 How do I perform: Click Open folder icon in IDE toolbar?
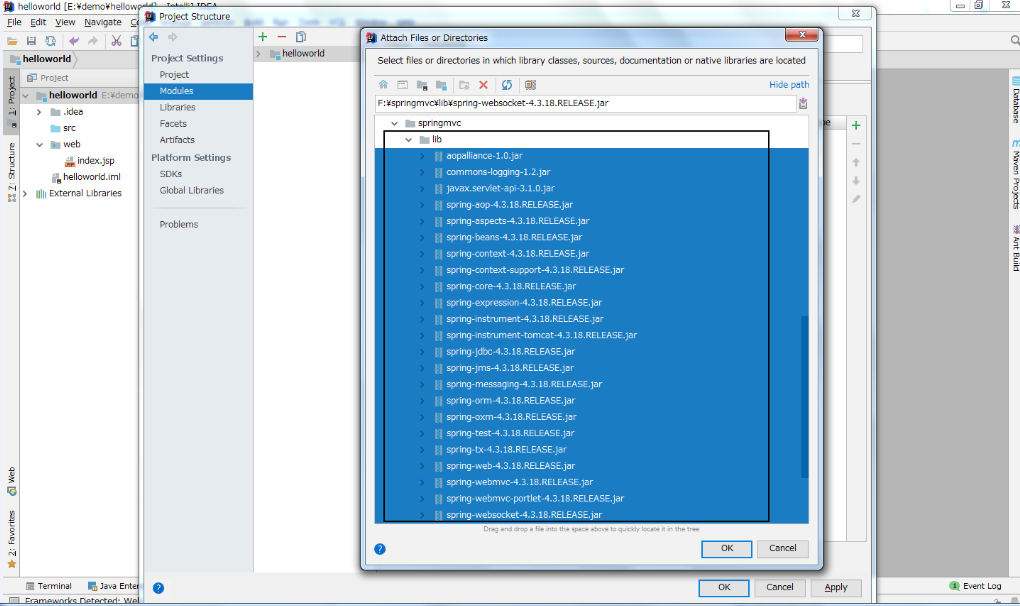[x=12, y=41]
